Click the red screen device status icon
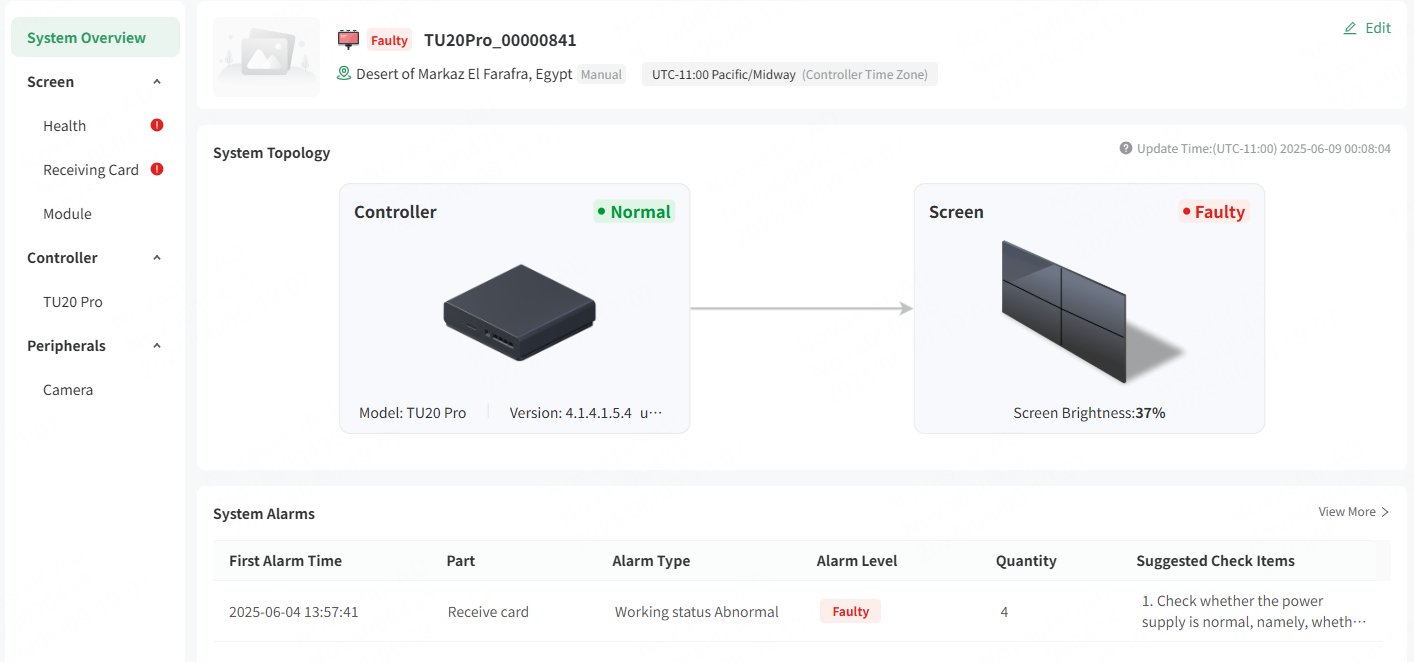The image size is (1414, 662). pos(348,40)
